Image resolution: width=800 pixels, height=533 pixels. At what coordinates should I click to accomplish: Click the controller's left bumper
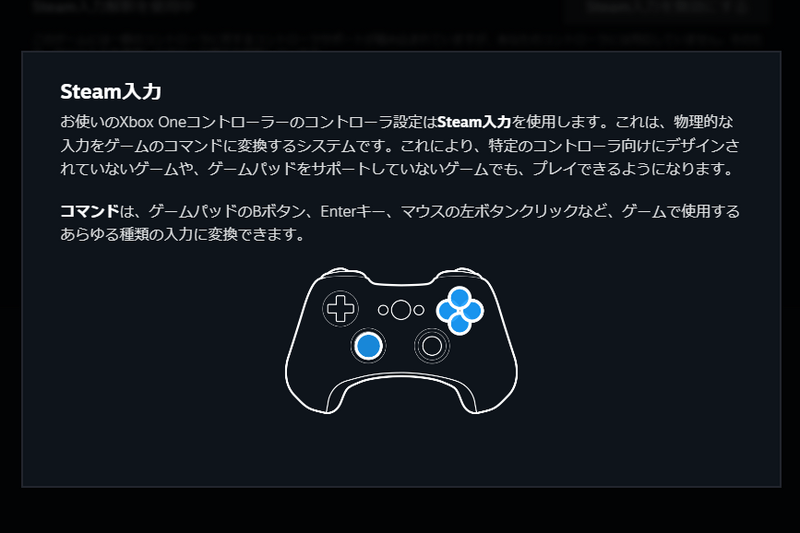pos(341,273)
